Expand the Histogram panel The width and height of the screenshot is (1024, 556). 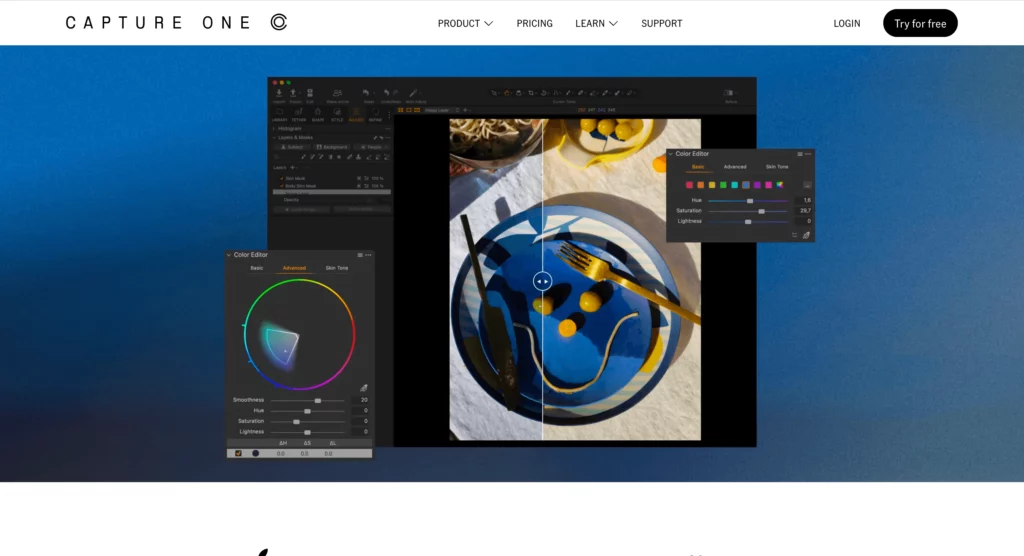(274, 129)
